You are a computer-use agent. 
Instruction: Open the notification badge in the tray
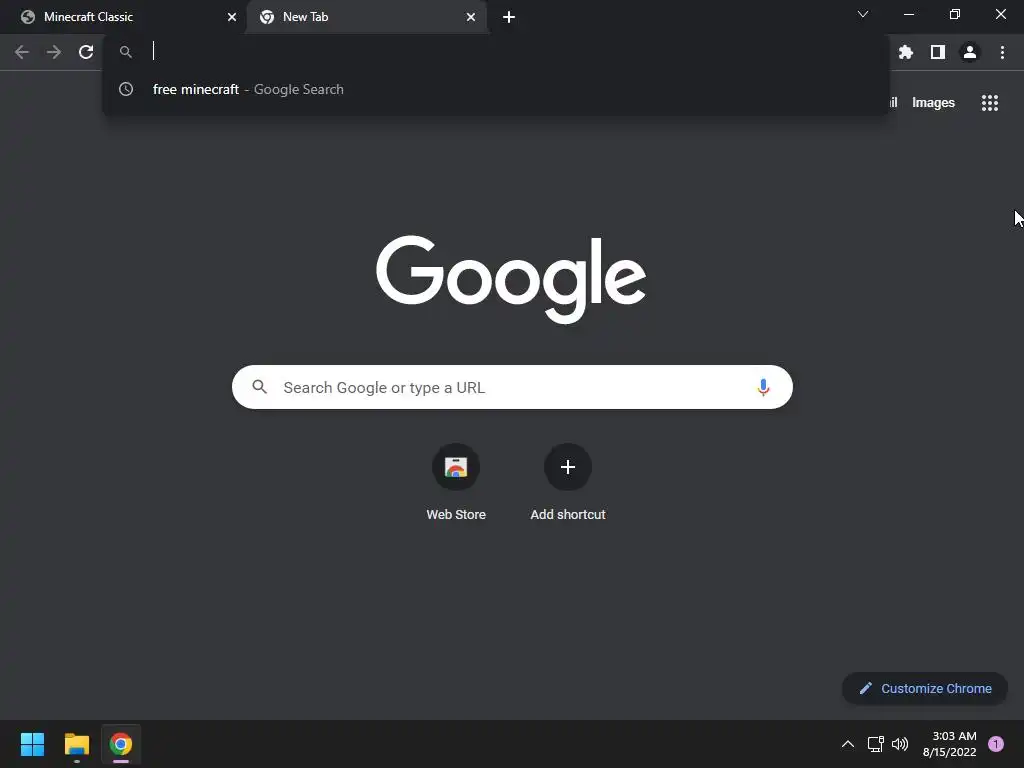(x=996, y=744)
